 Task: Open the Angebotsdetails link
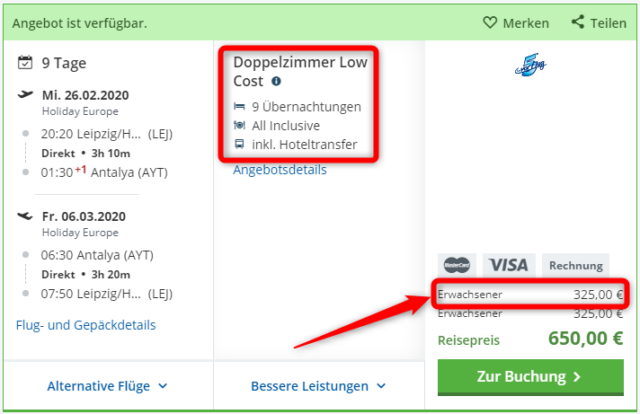pyautogui.click(x=280, y=169)
